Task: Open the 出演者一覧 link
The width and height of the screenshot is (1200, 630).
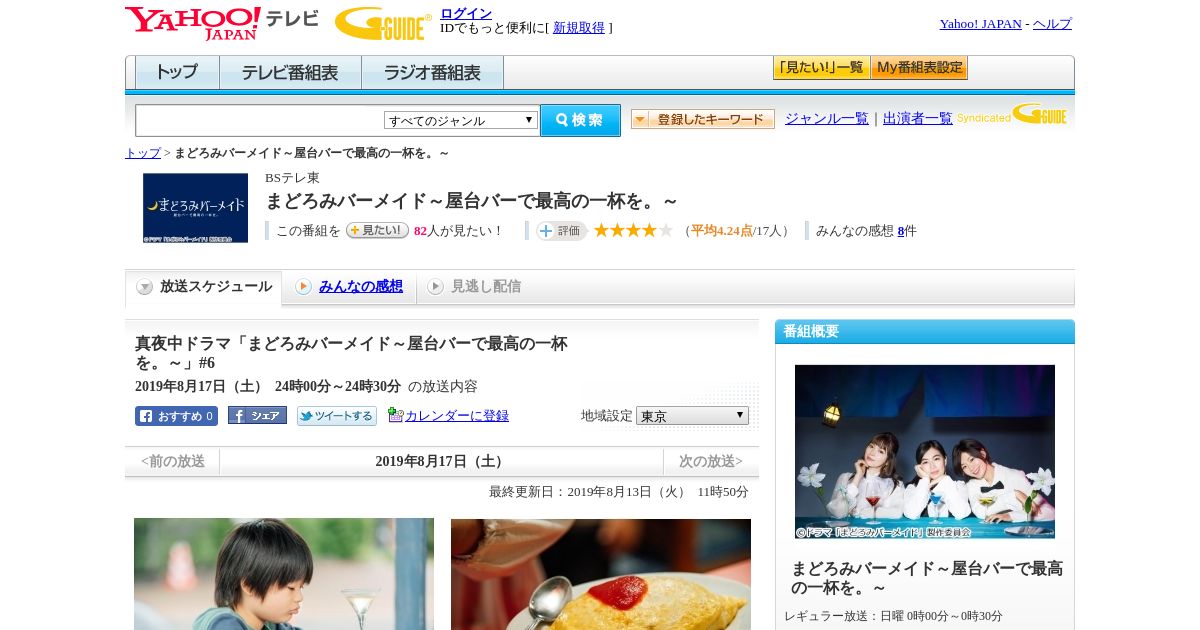Action: (918, 119)
